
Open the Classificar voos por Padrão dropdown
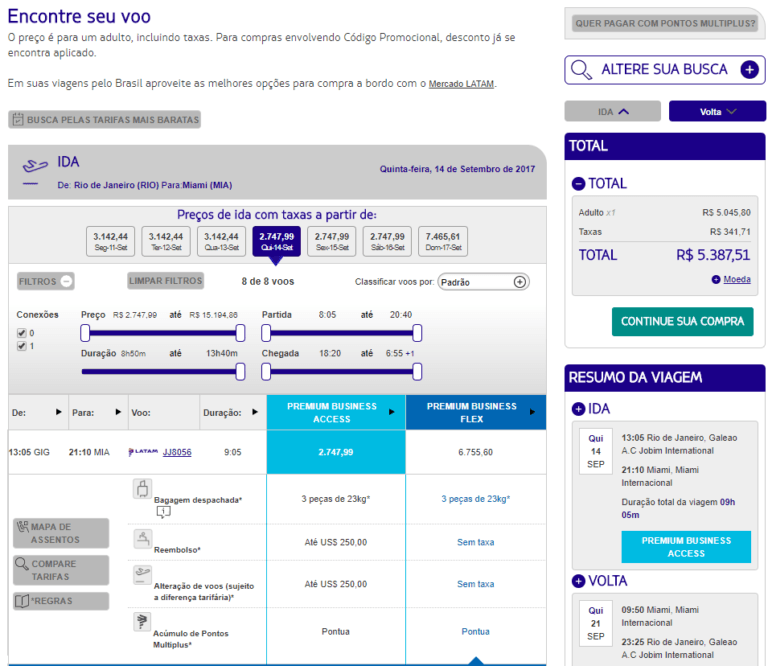click(x=484, y=282)
